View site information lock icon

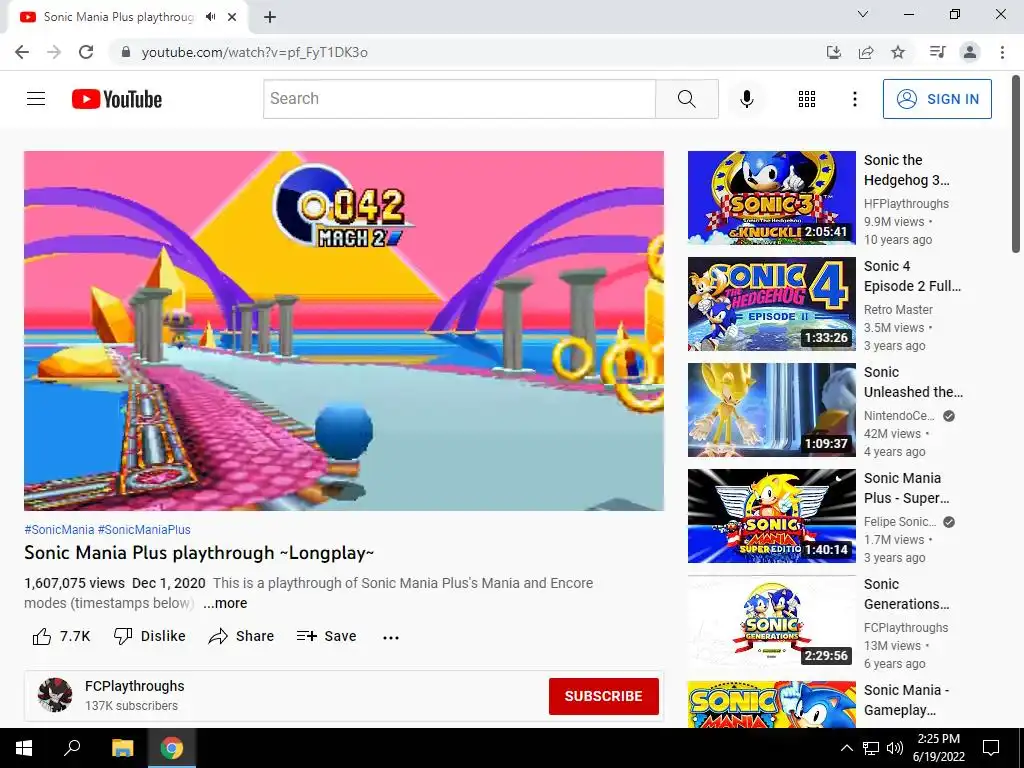tap(126, 52)
